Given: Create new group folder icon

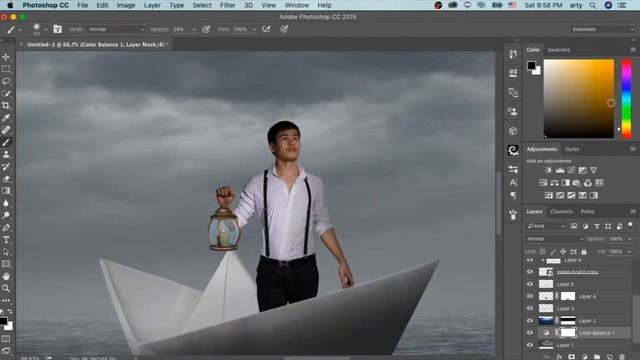Looking at the screenshot, I should [x=596, y=357].
